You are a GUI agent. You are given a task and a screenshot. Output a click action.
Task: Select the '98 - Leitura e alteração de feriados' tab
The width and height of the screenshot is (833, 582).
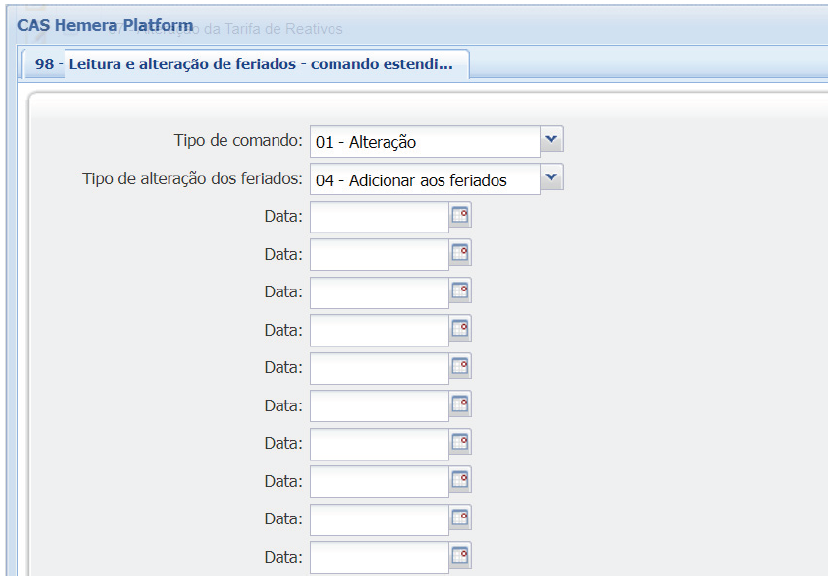click(x=244, y=65)
